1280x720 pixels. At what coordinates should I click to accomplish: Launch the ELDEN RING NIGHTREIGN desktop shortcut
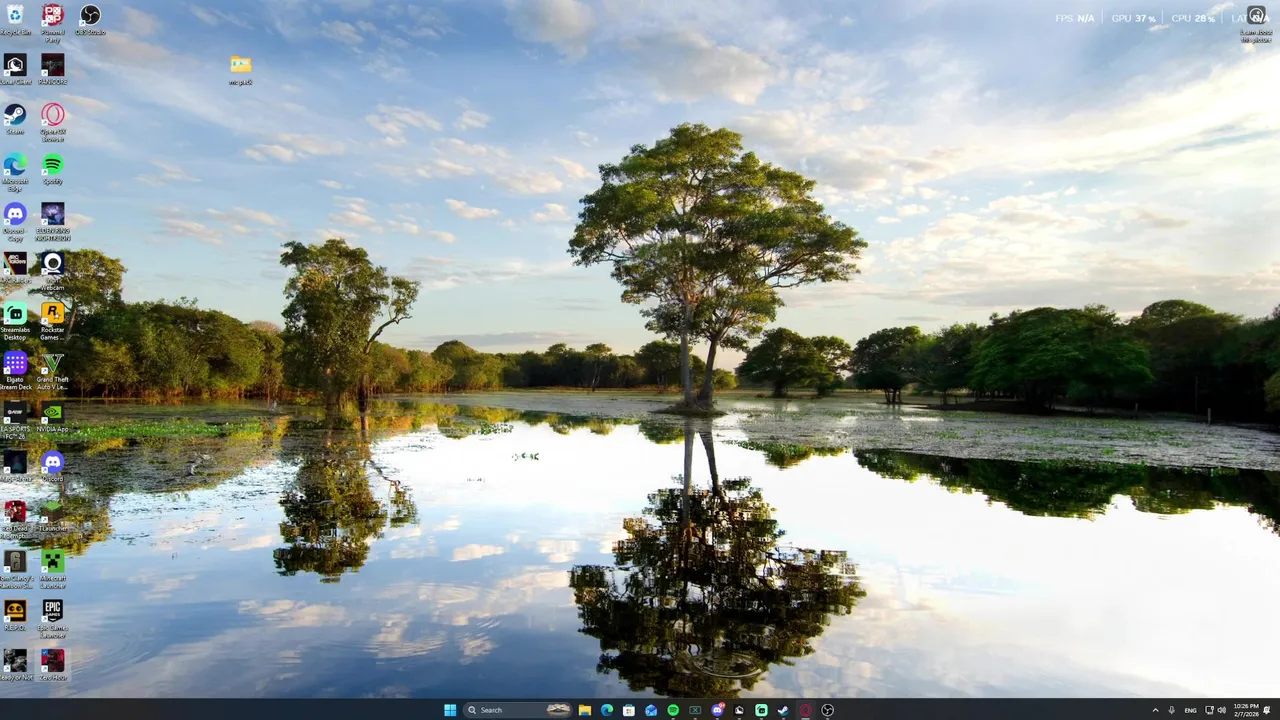pos(53,222)
